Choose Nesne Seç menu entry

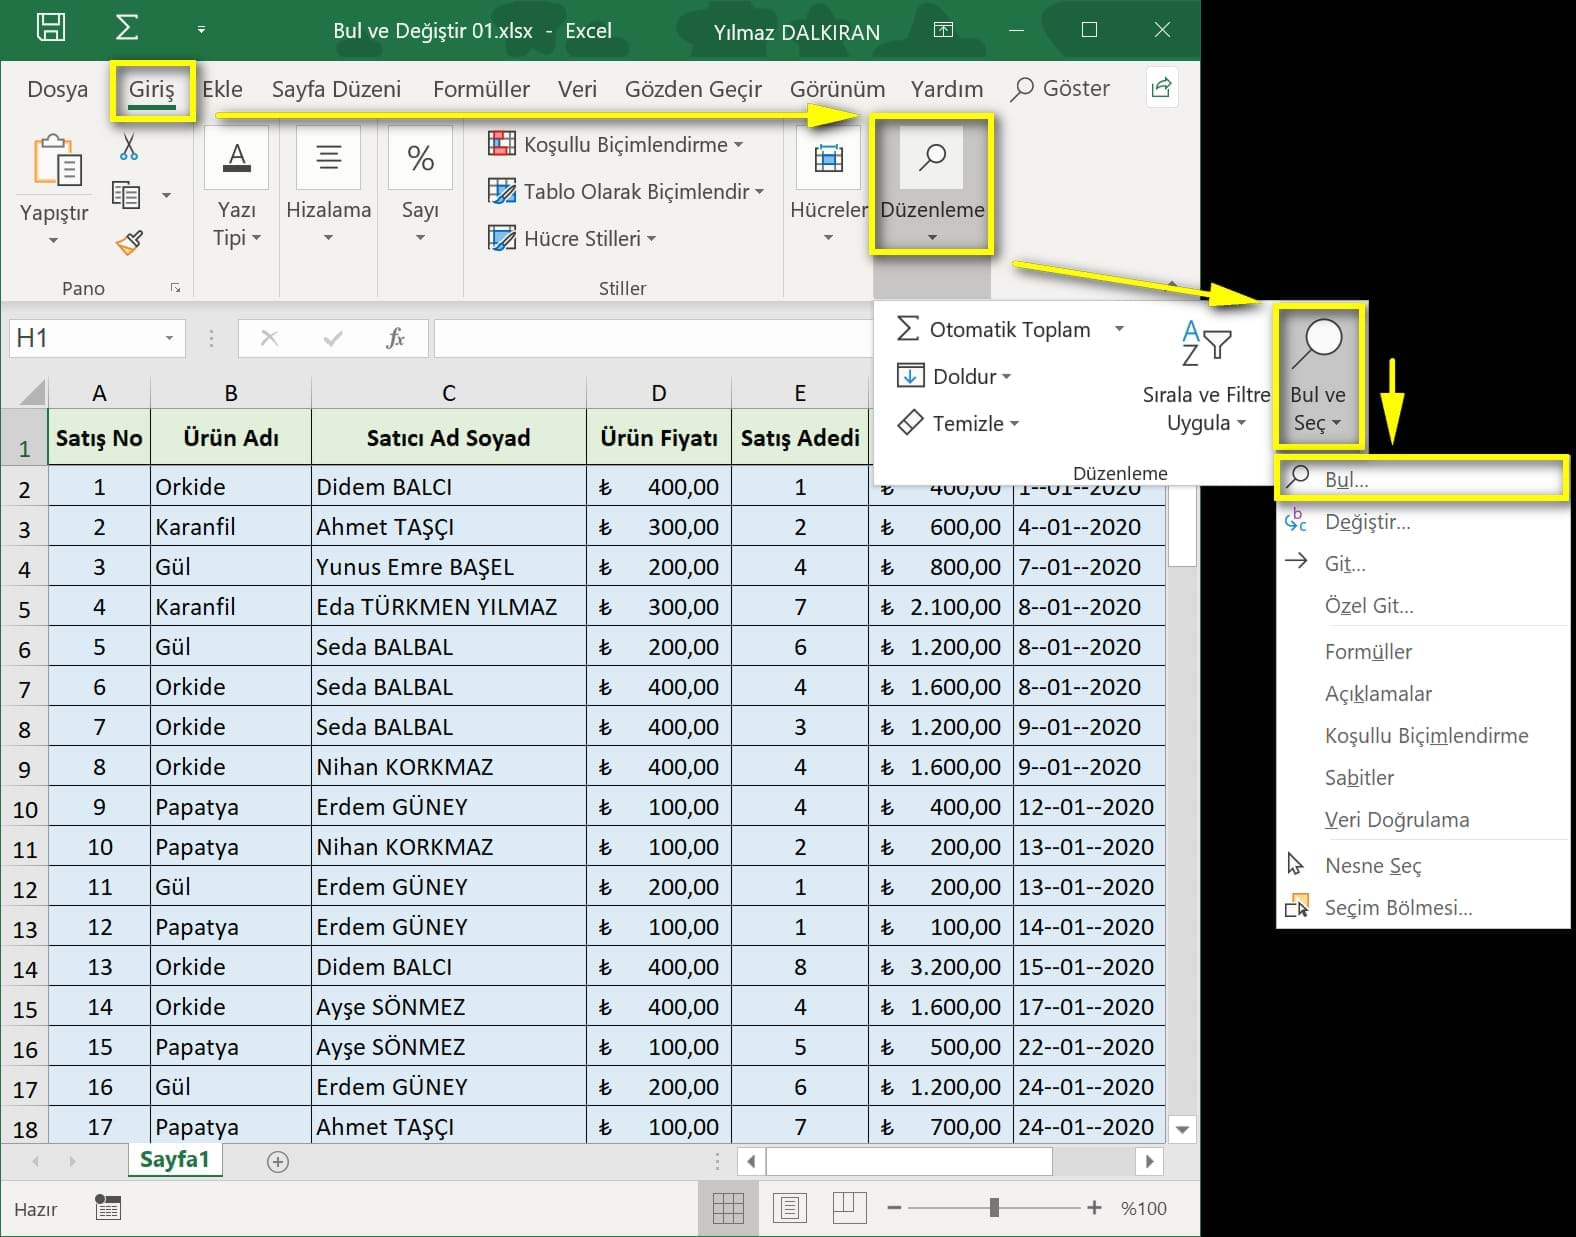[1422, 866]
